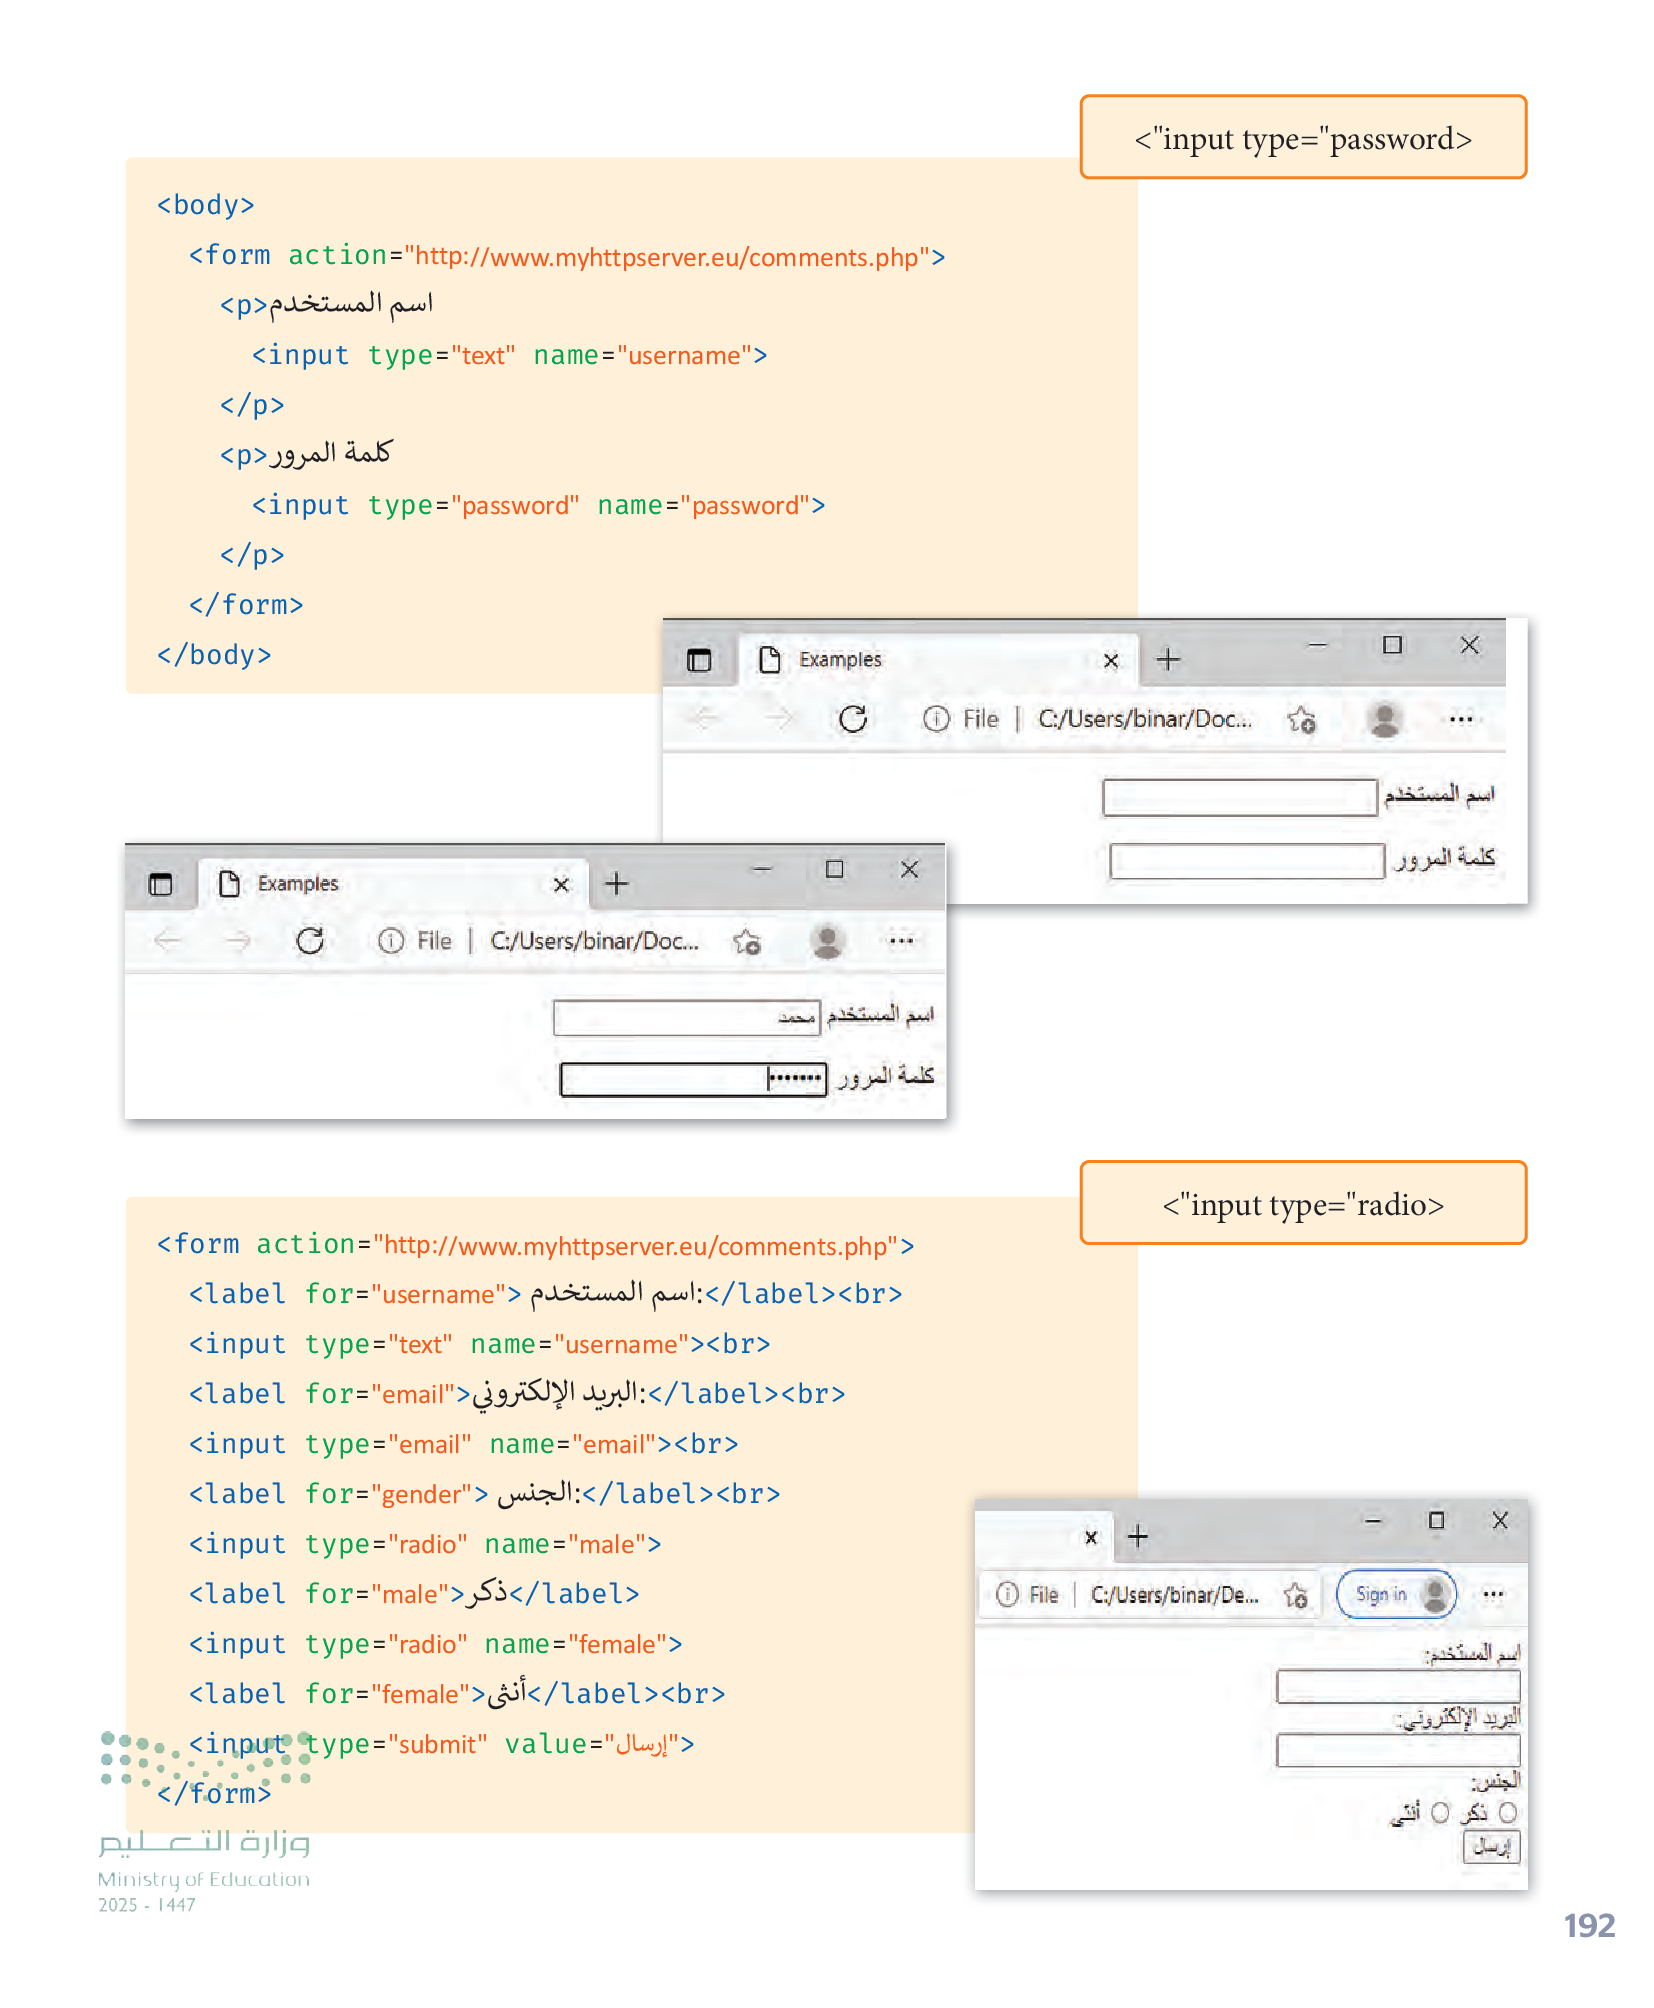Open three-dots menu beside the Sign in button
Screen dimensions: 1654x2008
pos(1493,1595)
